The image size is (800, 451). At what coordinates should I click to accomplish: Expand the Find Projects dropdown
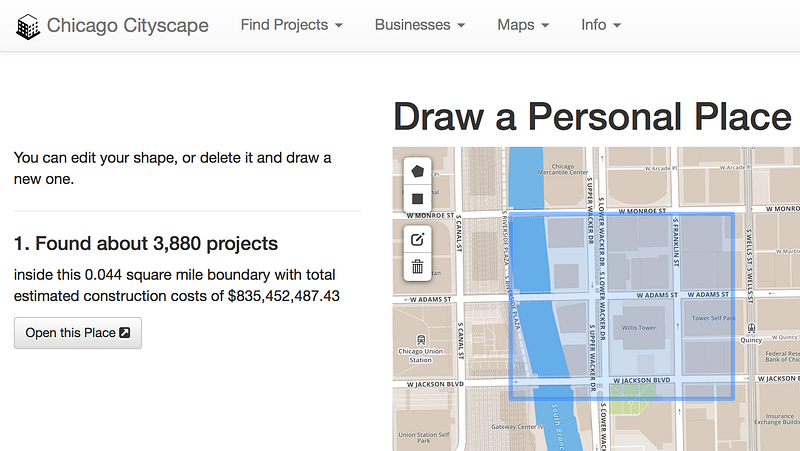click(x=291, y=25)
